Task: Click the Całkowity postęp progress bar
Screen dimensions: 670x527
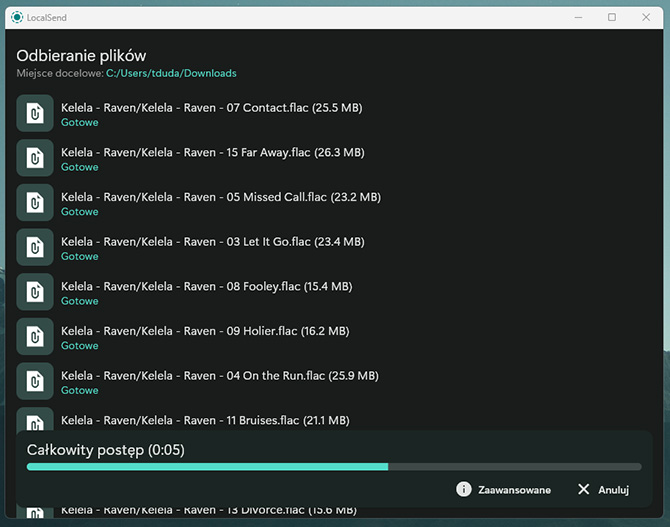Action: 334,467
